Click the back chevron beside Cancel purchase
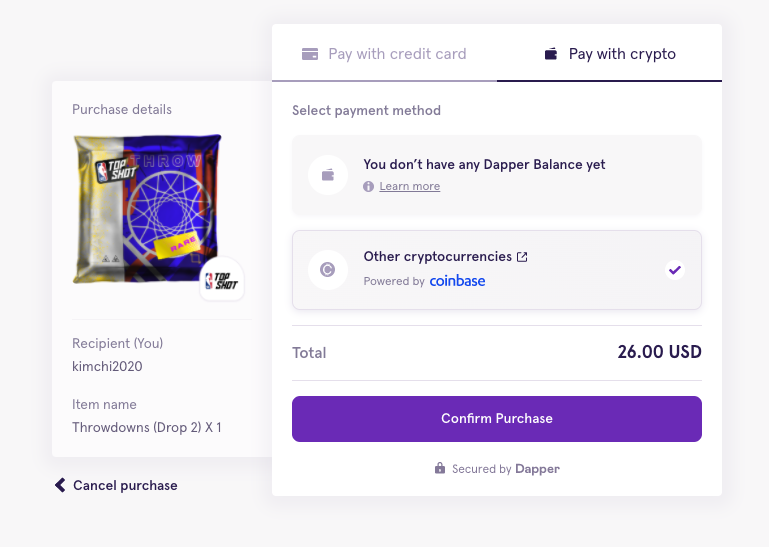Viewport: 769px width, 547px height. coord(60,485)
